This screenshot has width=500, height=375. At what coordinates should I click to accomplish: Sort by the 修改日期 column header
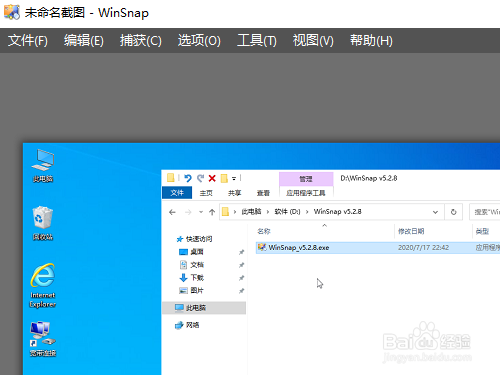(x=411, y=231)
